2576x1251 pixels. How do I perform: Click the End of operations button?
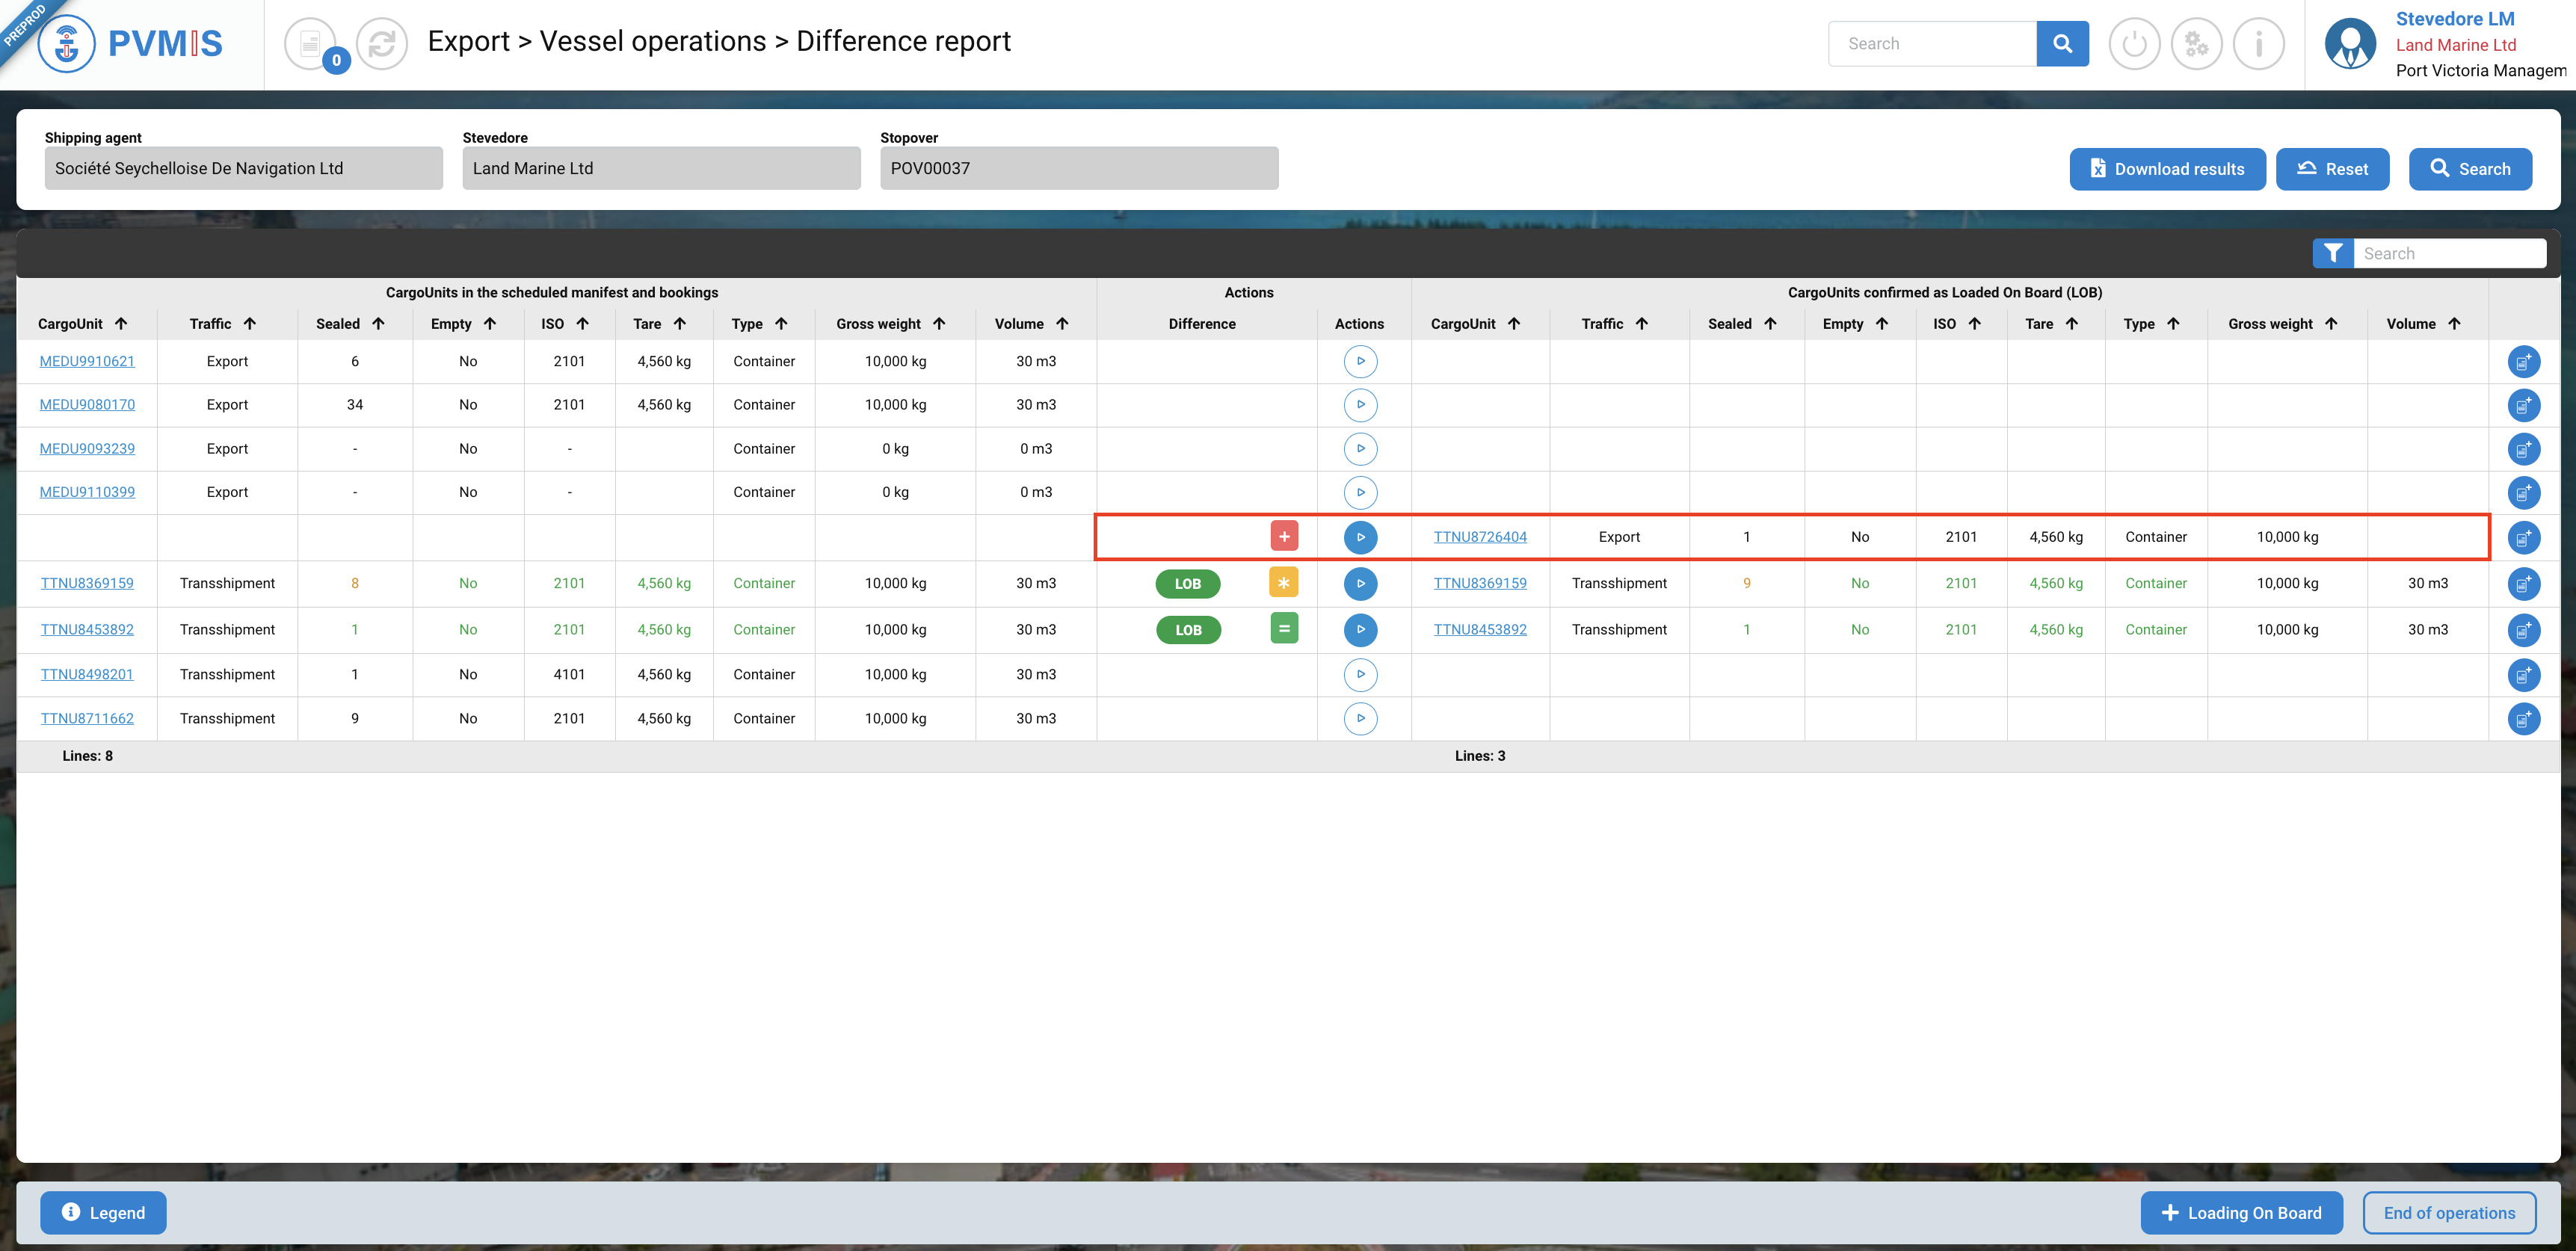point(2448,1213)
